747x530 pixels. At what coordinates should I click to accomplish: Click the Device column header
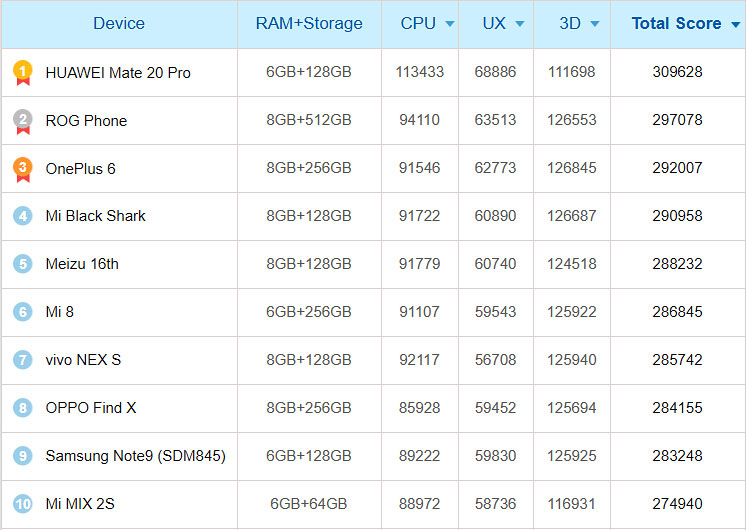119,23
